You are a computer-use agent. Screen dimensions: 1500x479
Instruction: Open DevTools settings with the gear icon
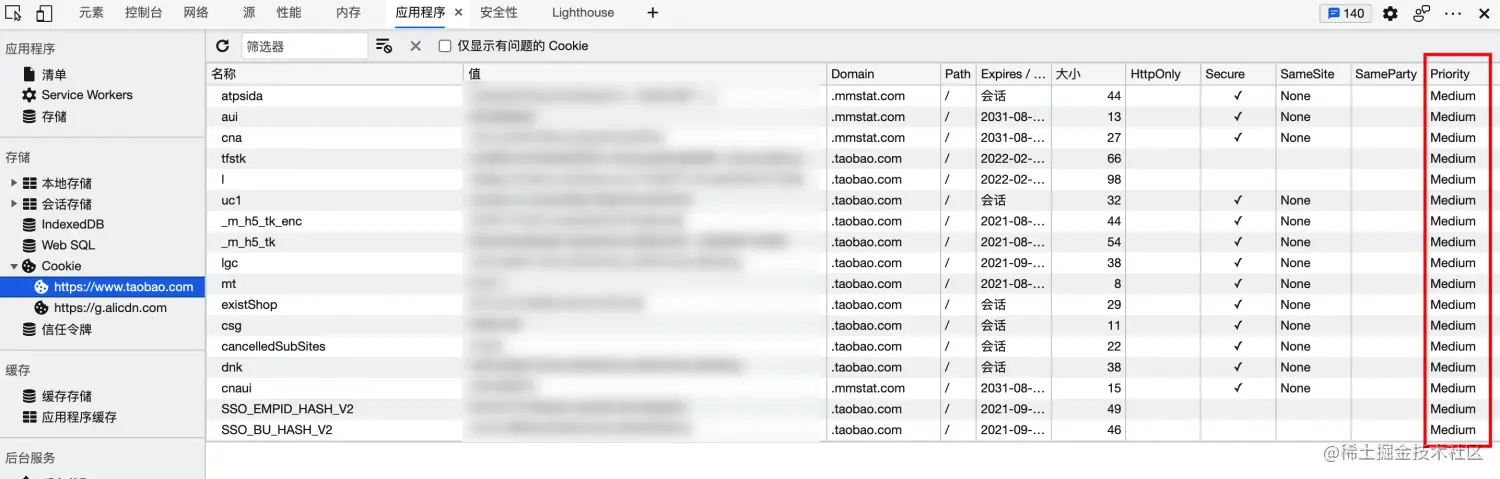tap(1390, 13)
